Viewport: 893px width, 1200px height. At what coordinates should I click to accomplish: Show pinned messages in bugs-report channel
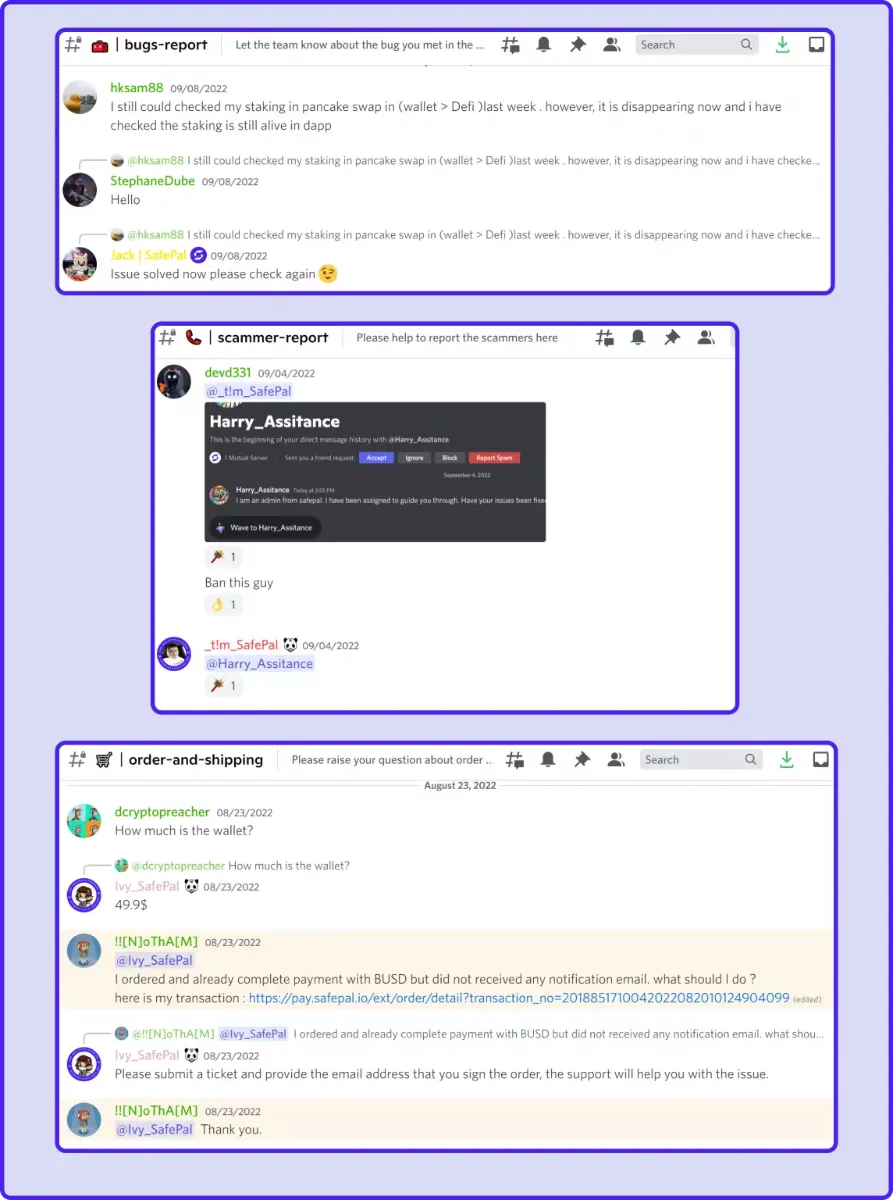[x=577, y=45]
